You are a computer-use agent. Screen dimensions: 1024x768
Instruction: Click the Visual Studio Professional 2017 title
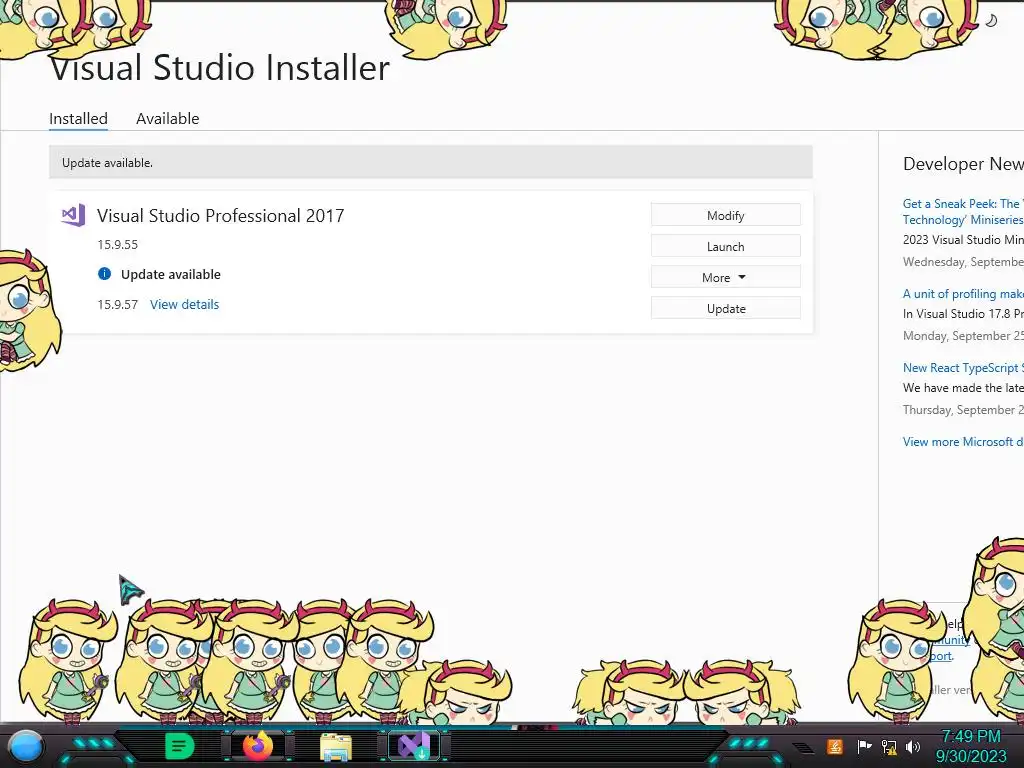coord(220,216)
